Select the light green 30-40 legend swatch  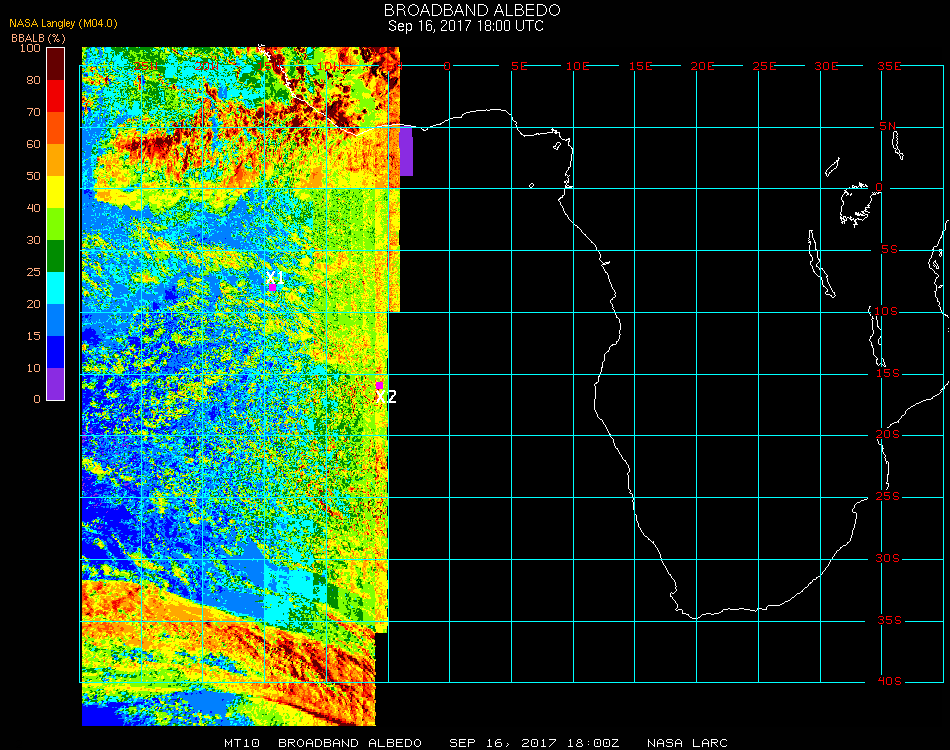point(56,224)
